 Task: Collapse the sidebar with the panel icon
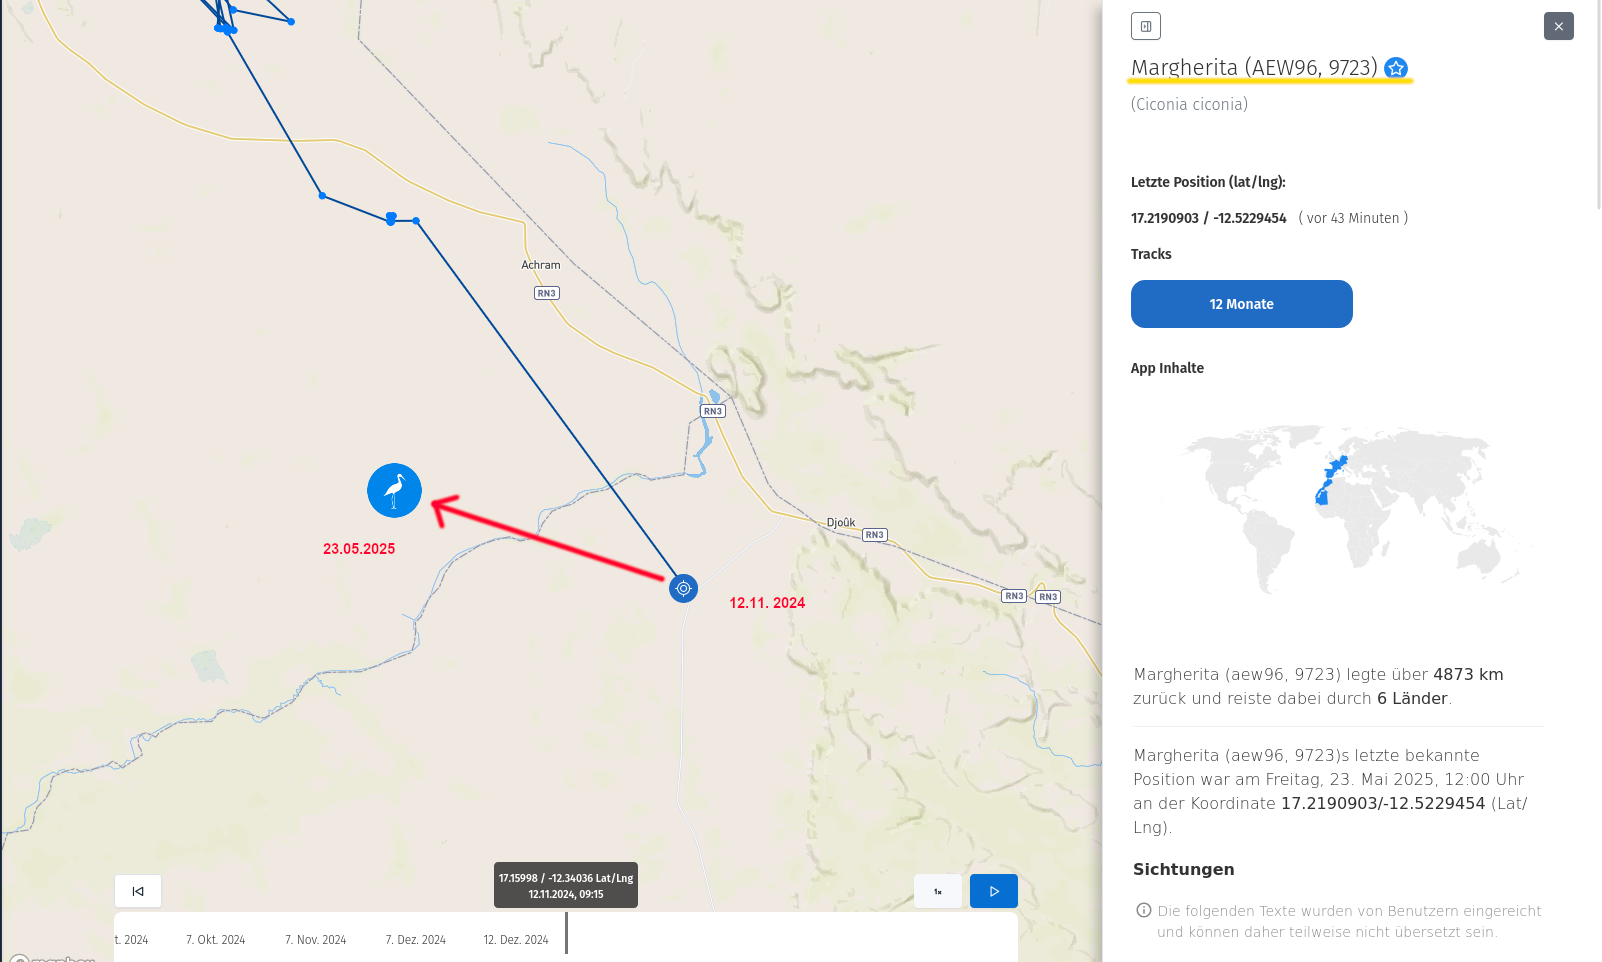1146,26
